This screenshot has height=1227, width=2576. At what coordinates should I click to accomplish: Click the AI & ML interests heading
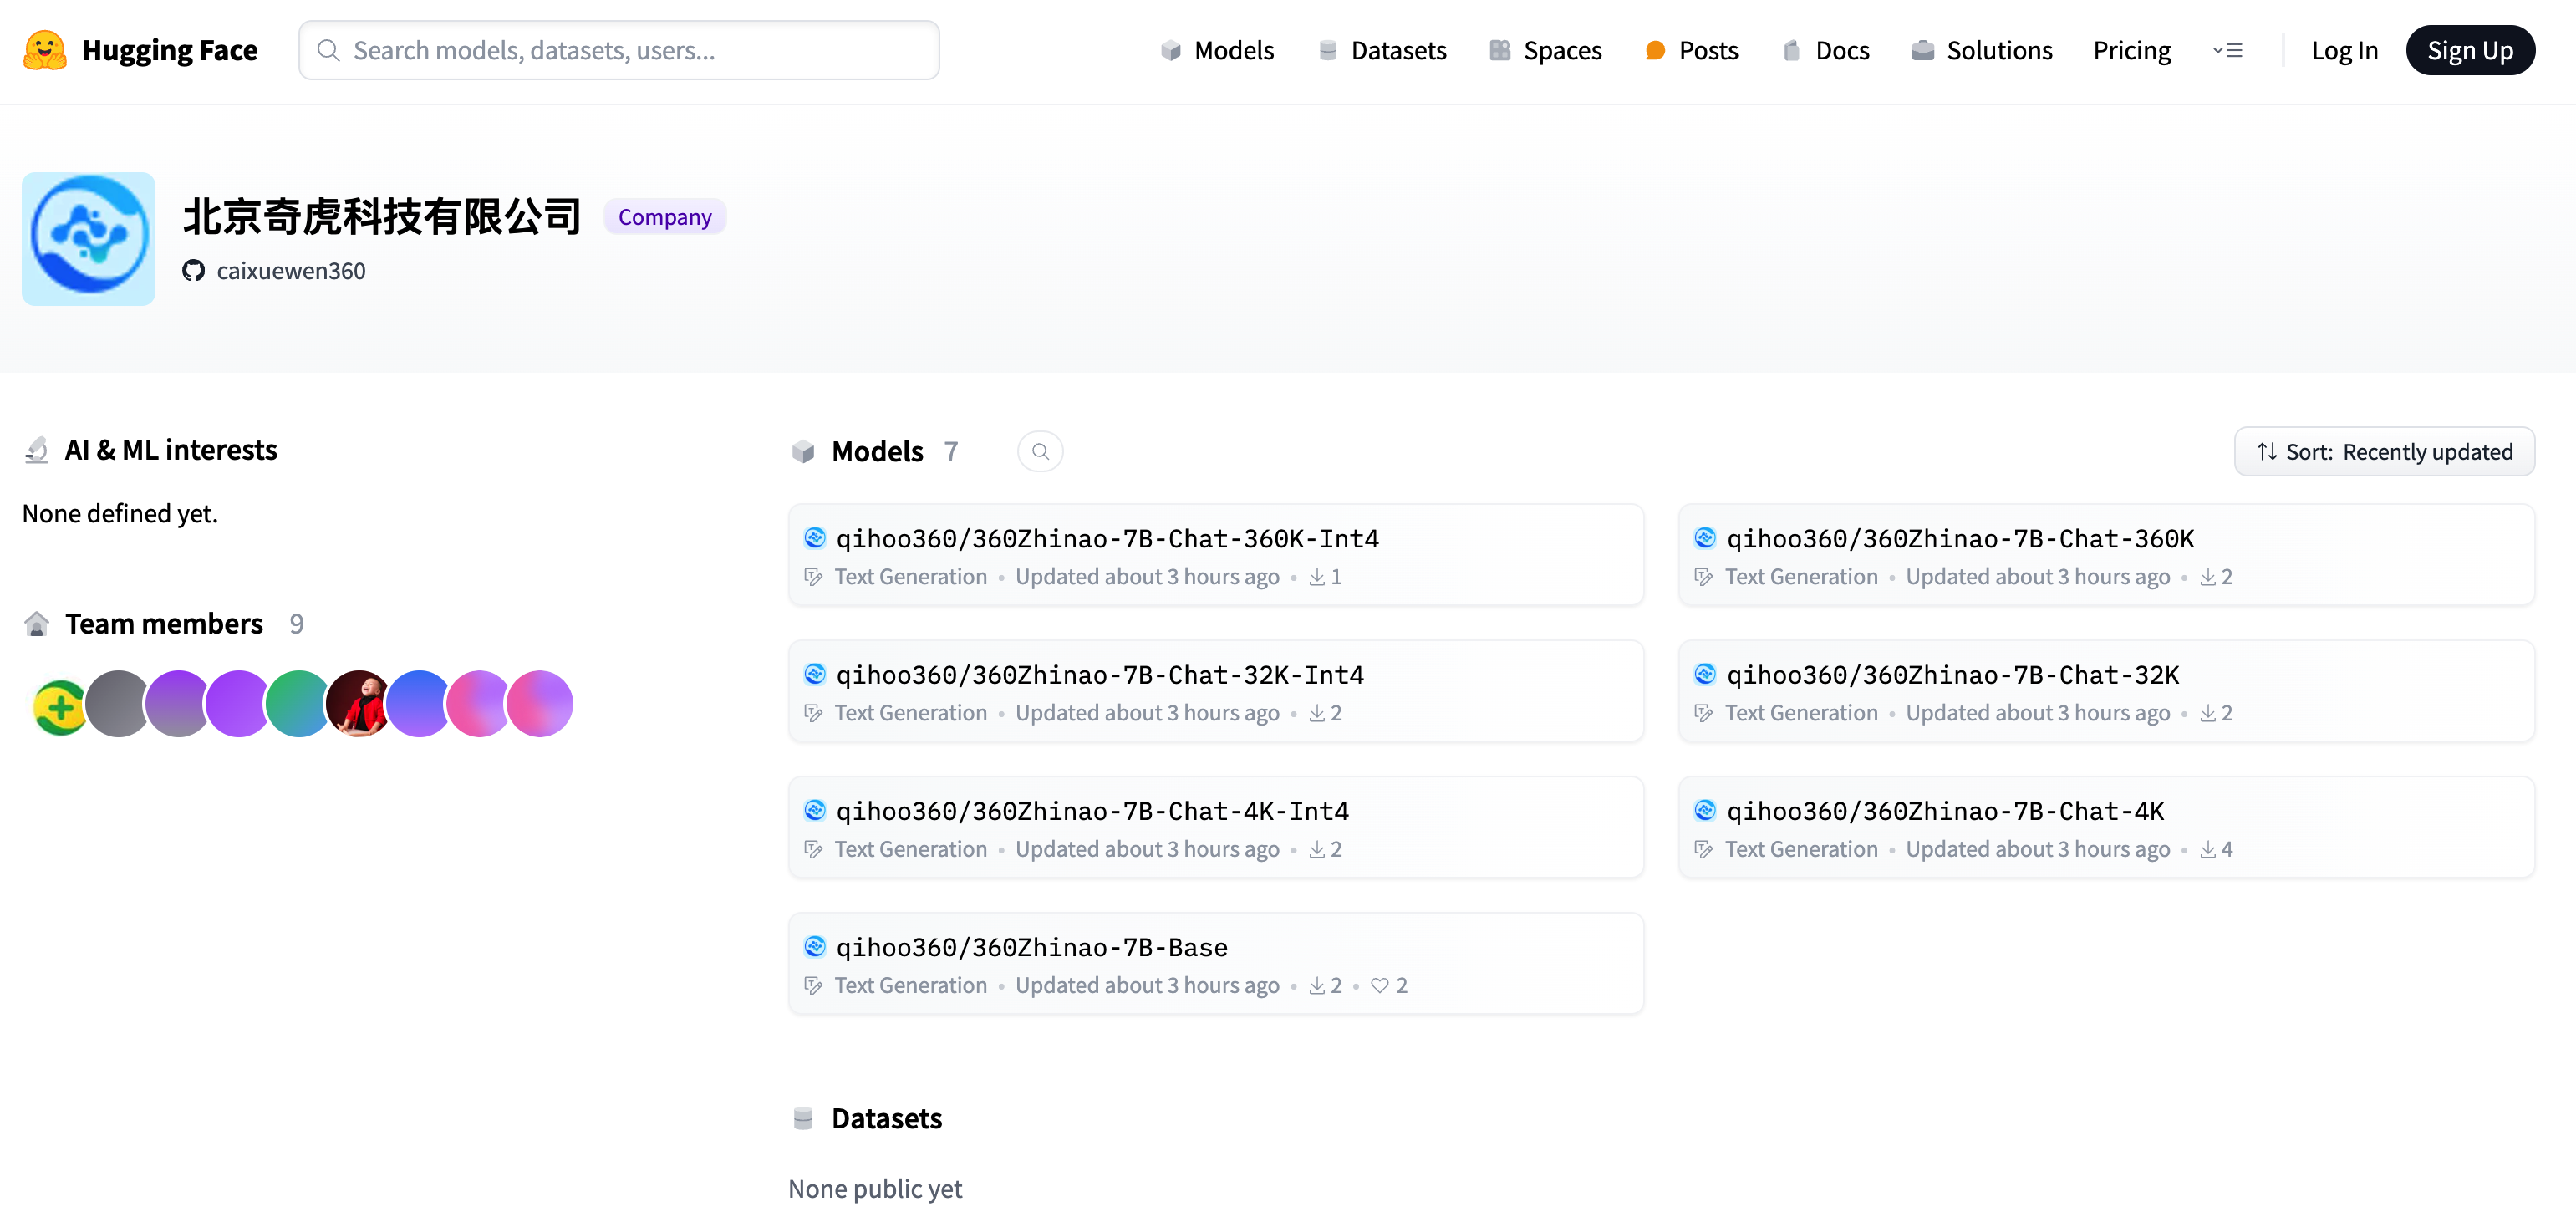(x=171, y=450)
